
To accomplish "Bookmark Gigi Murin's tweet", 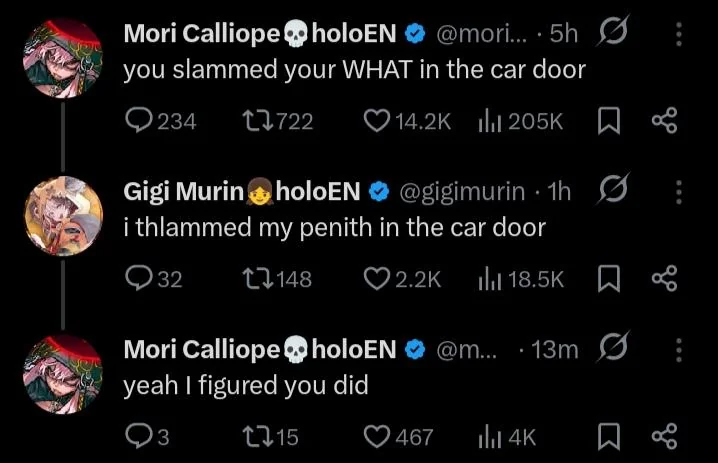I will 609,279.
